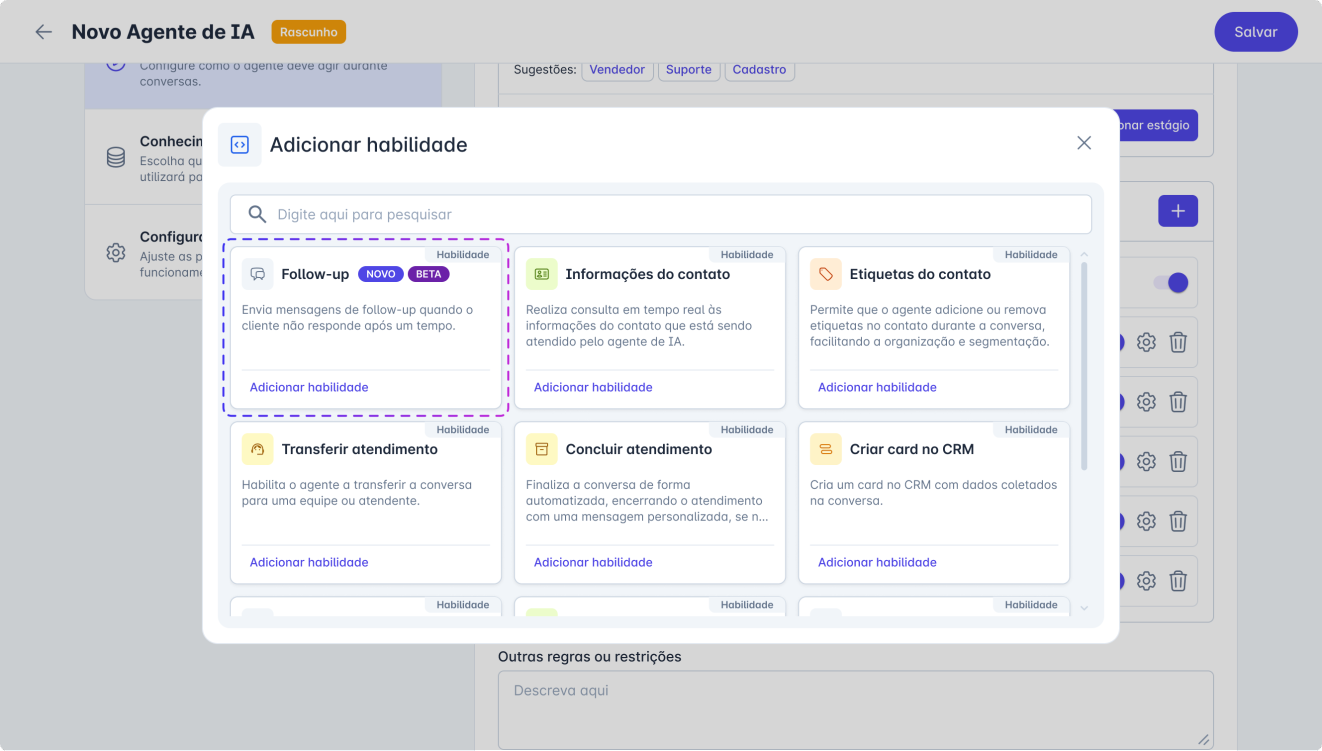
Task: Add the Criar card no CRM skill
Action: (877, 562)
